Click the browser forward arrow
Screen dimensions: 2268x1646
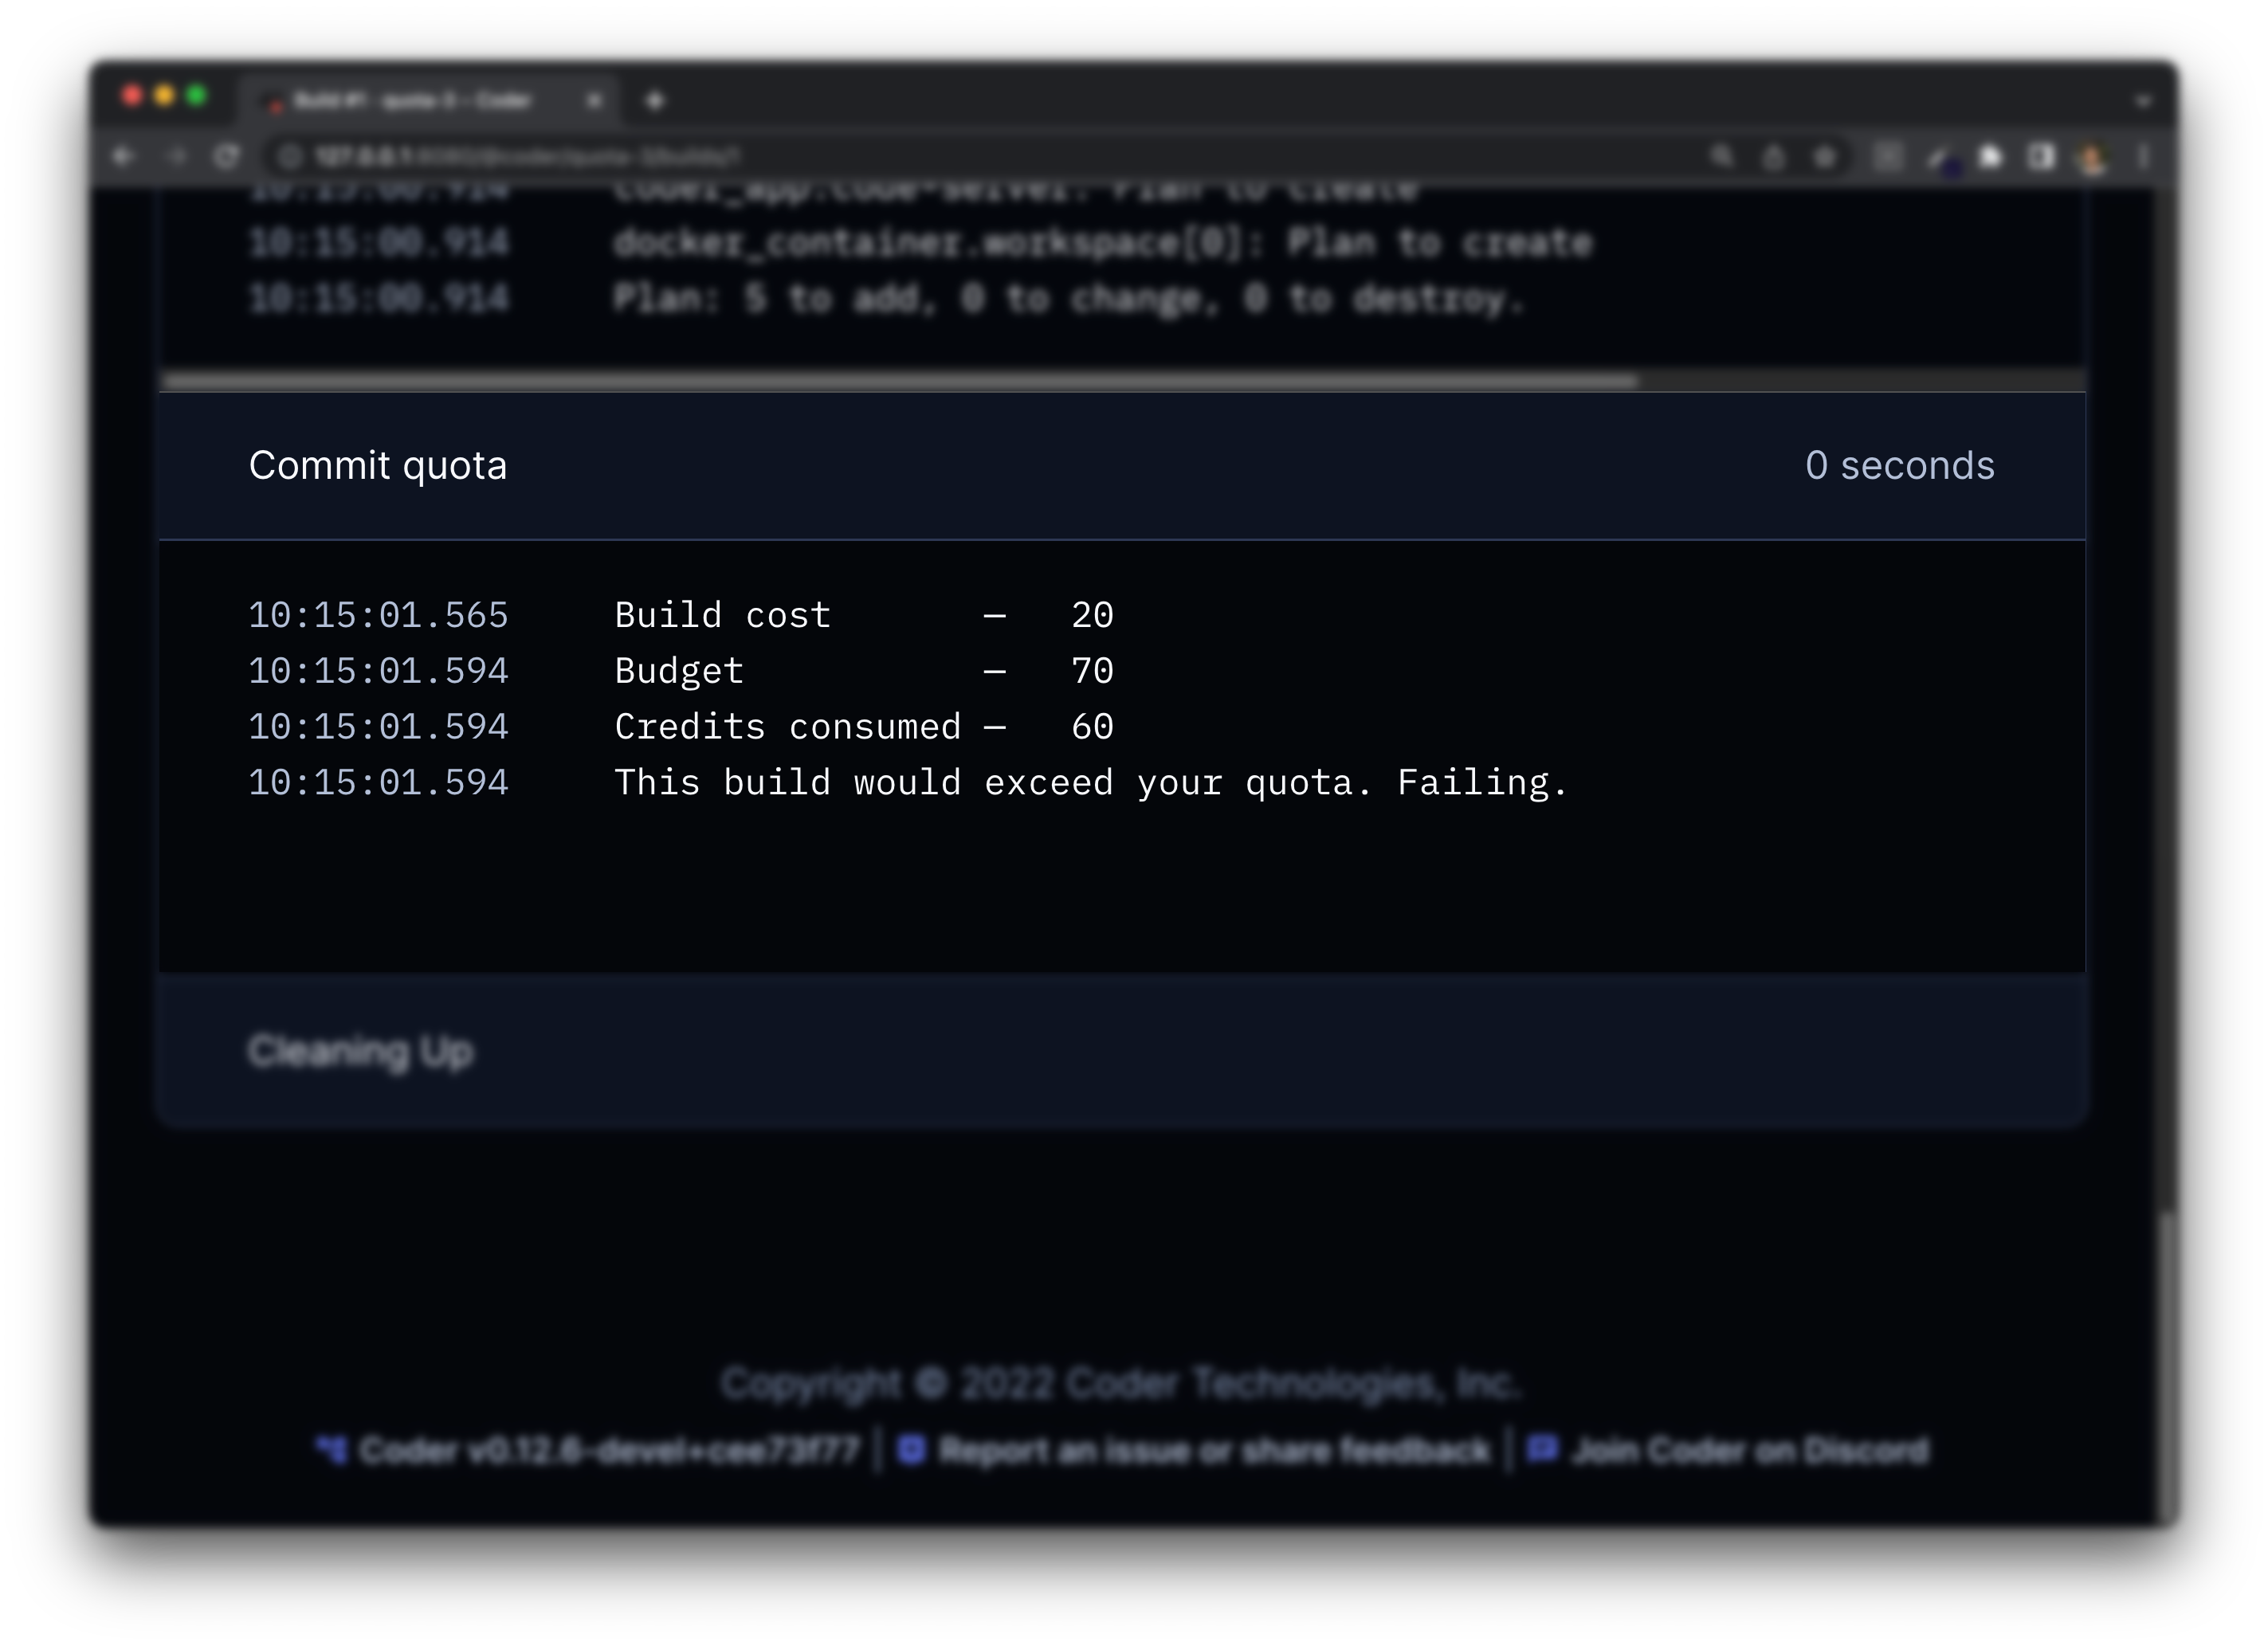(x=176, y=156)
